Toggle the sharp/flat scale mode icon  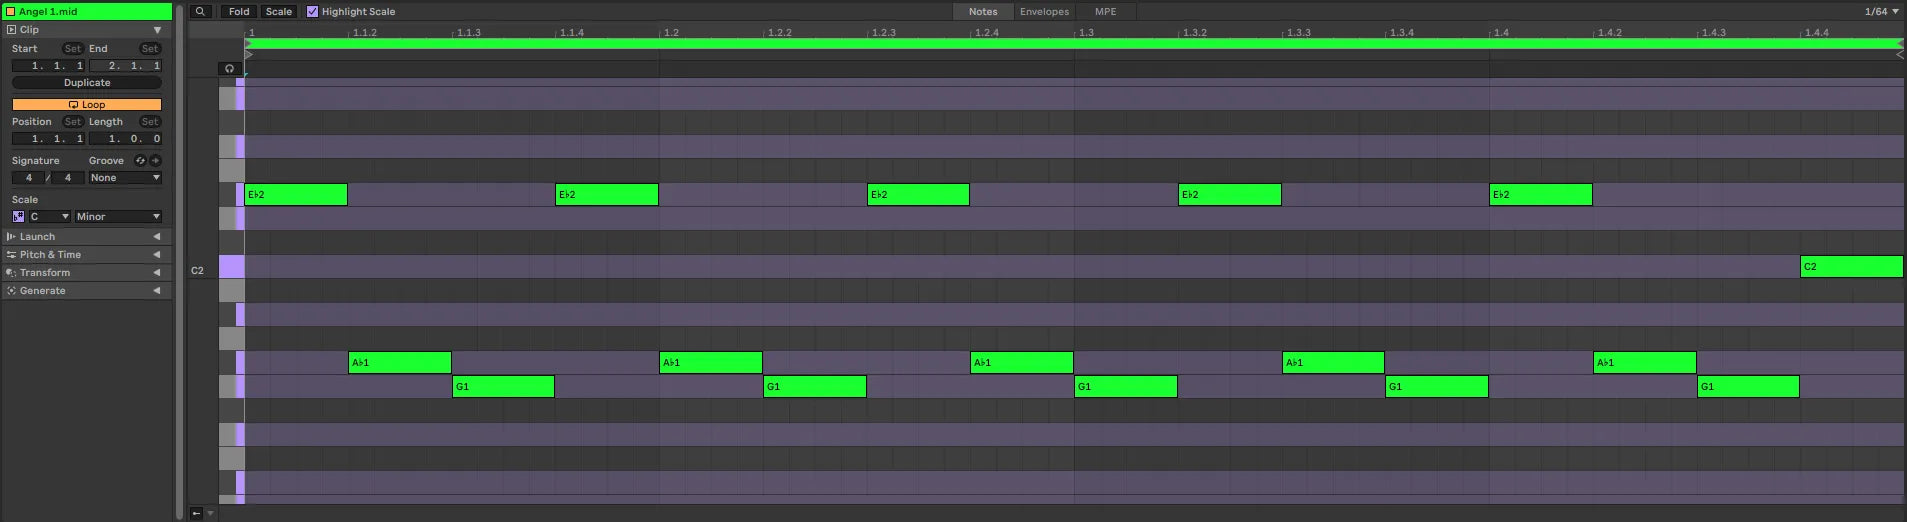(18, 217)
